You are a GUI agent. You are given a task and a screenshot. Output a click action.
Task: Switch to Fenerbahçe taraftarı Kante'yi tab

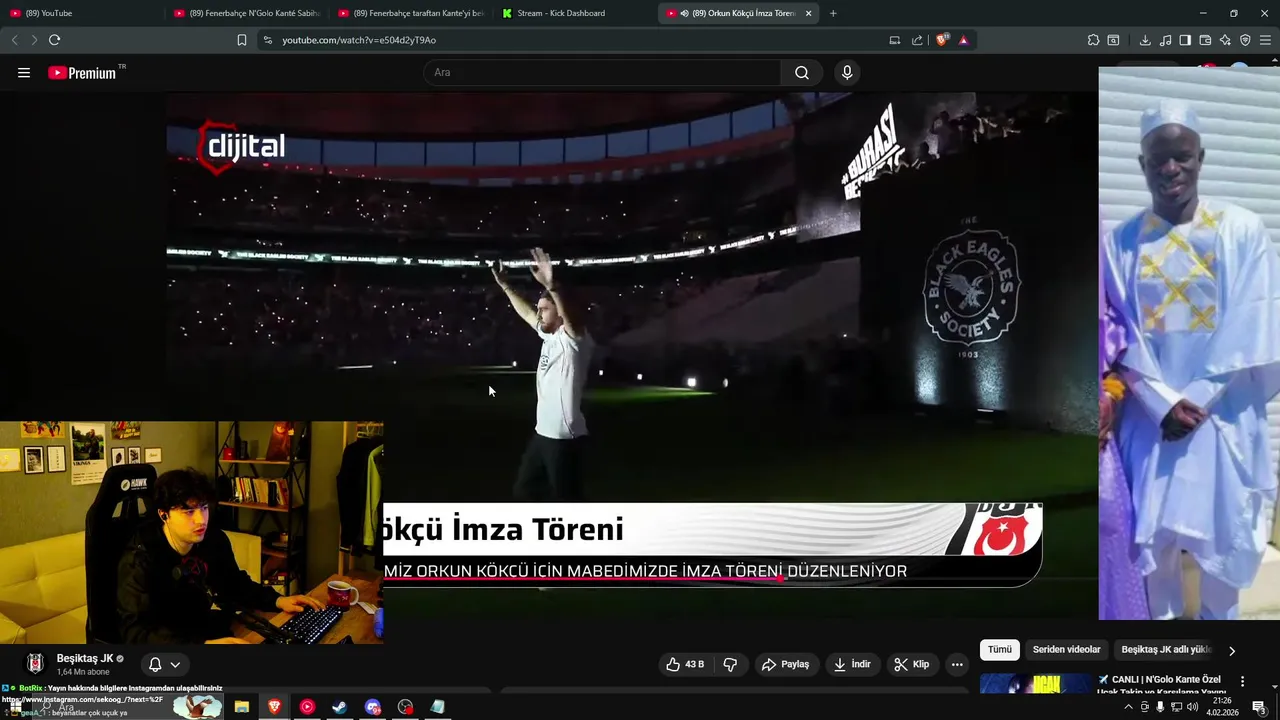(411, 13)
